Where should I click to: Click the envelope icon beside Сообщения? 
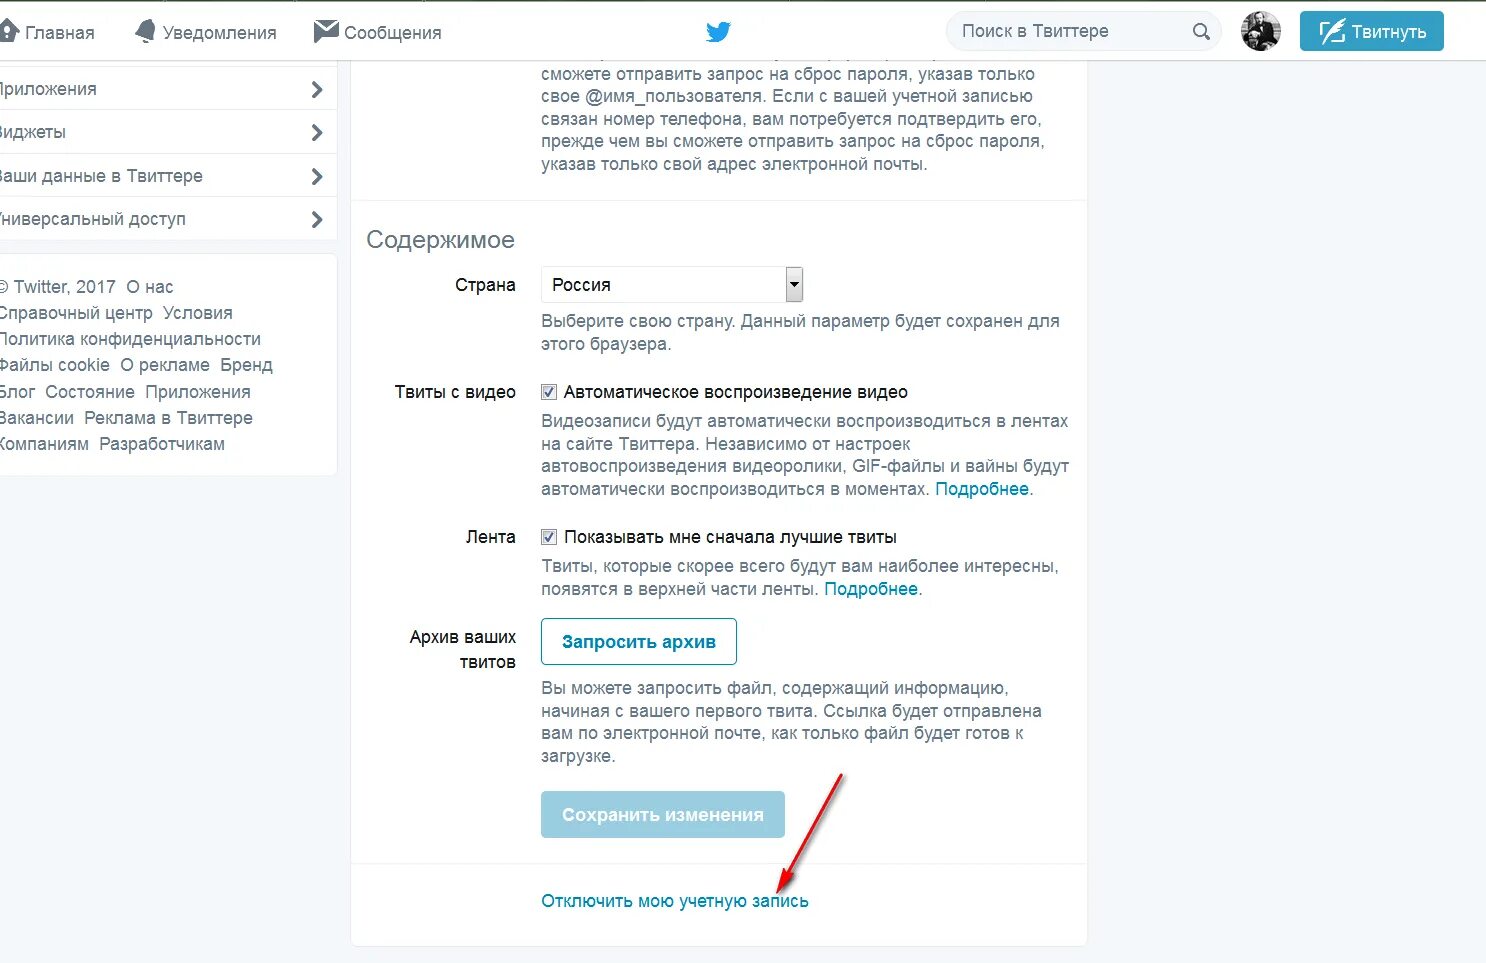pyautogui.click(x=326, y=31)
